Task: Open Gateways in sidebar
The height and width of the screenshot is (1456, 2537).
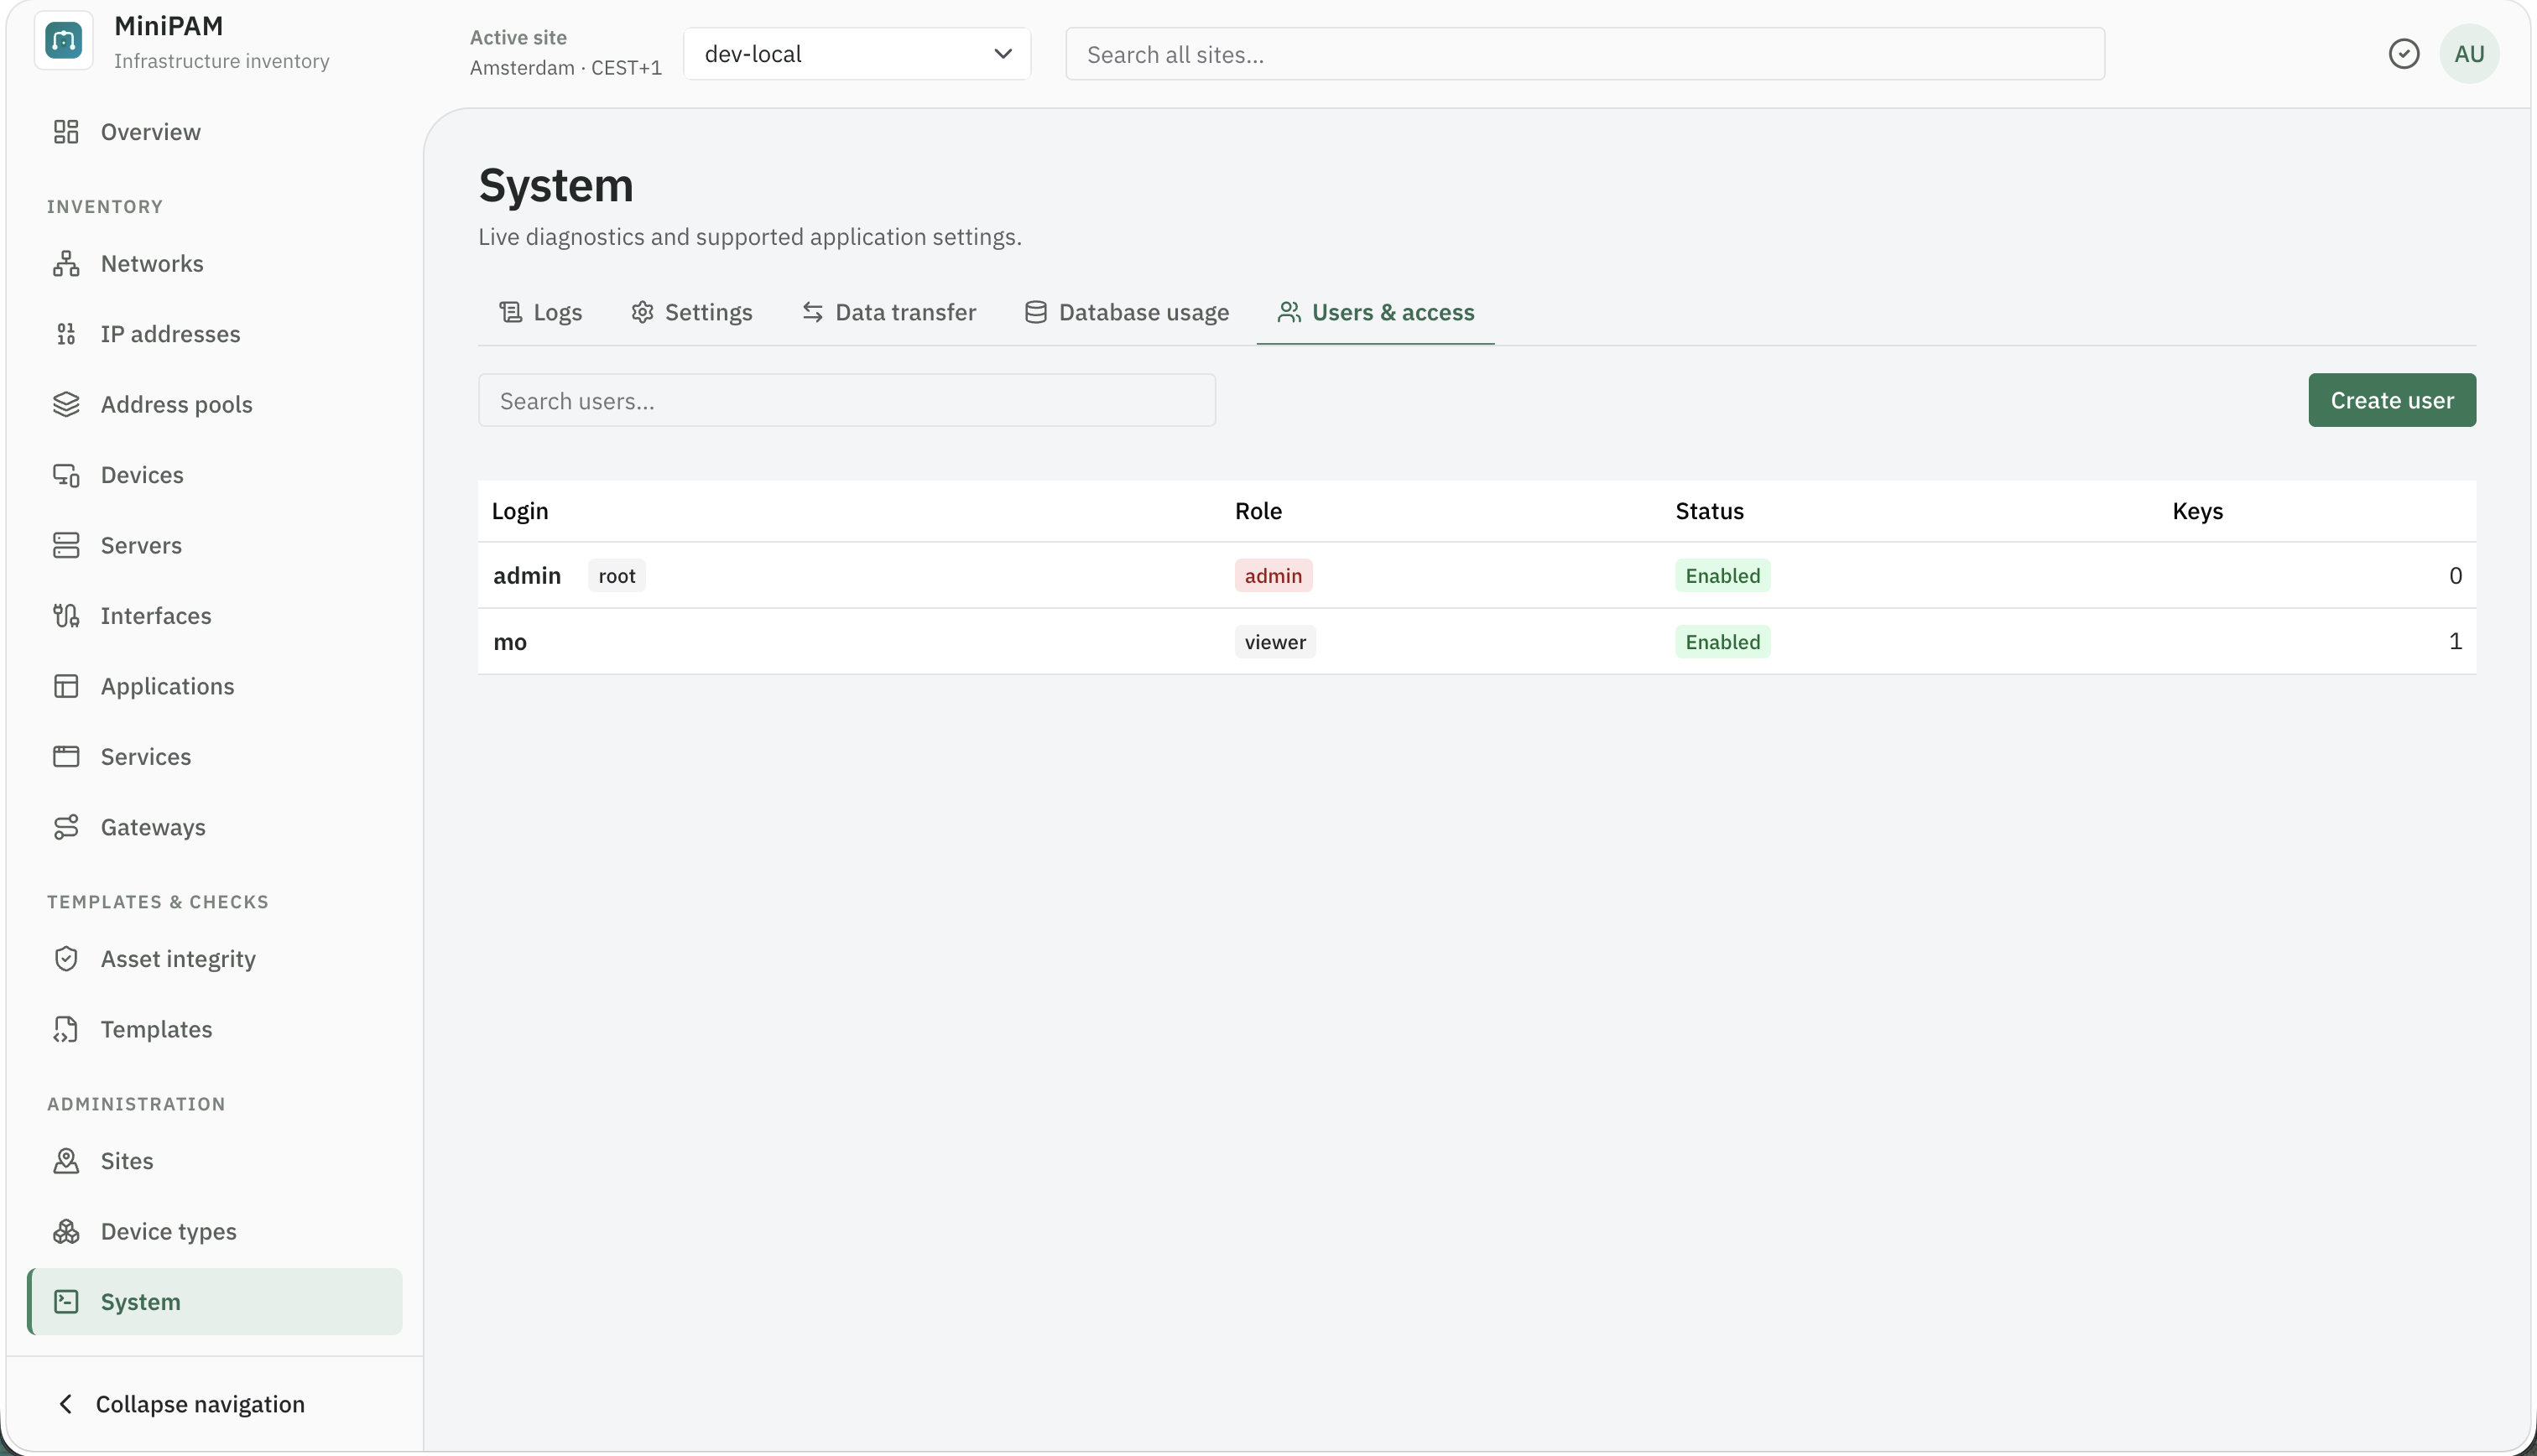Action: (x=215, y=828)
